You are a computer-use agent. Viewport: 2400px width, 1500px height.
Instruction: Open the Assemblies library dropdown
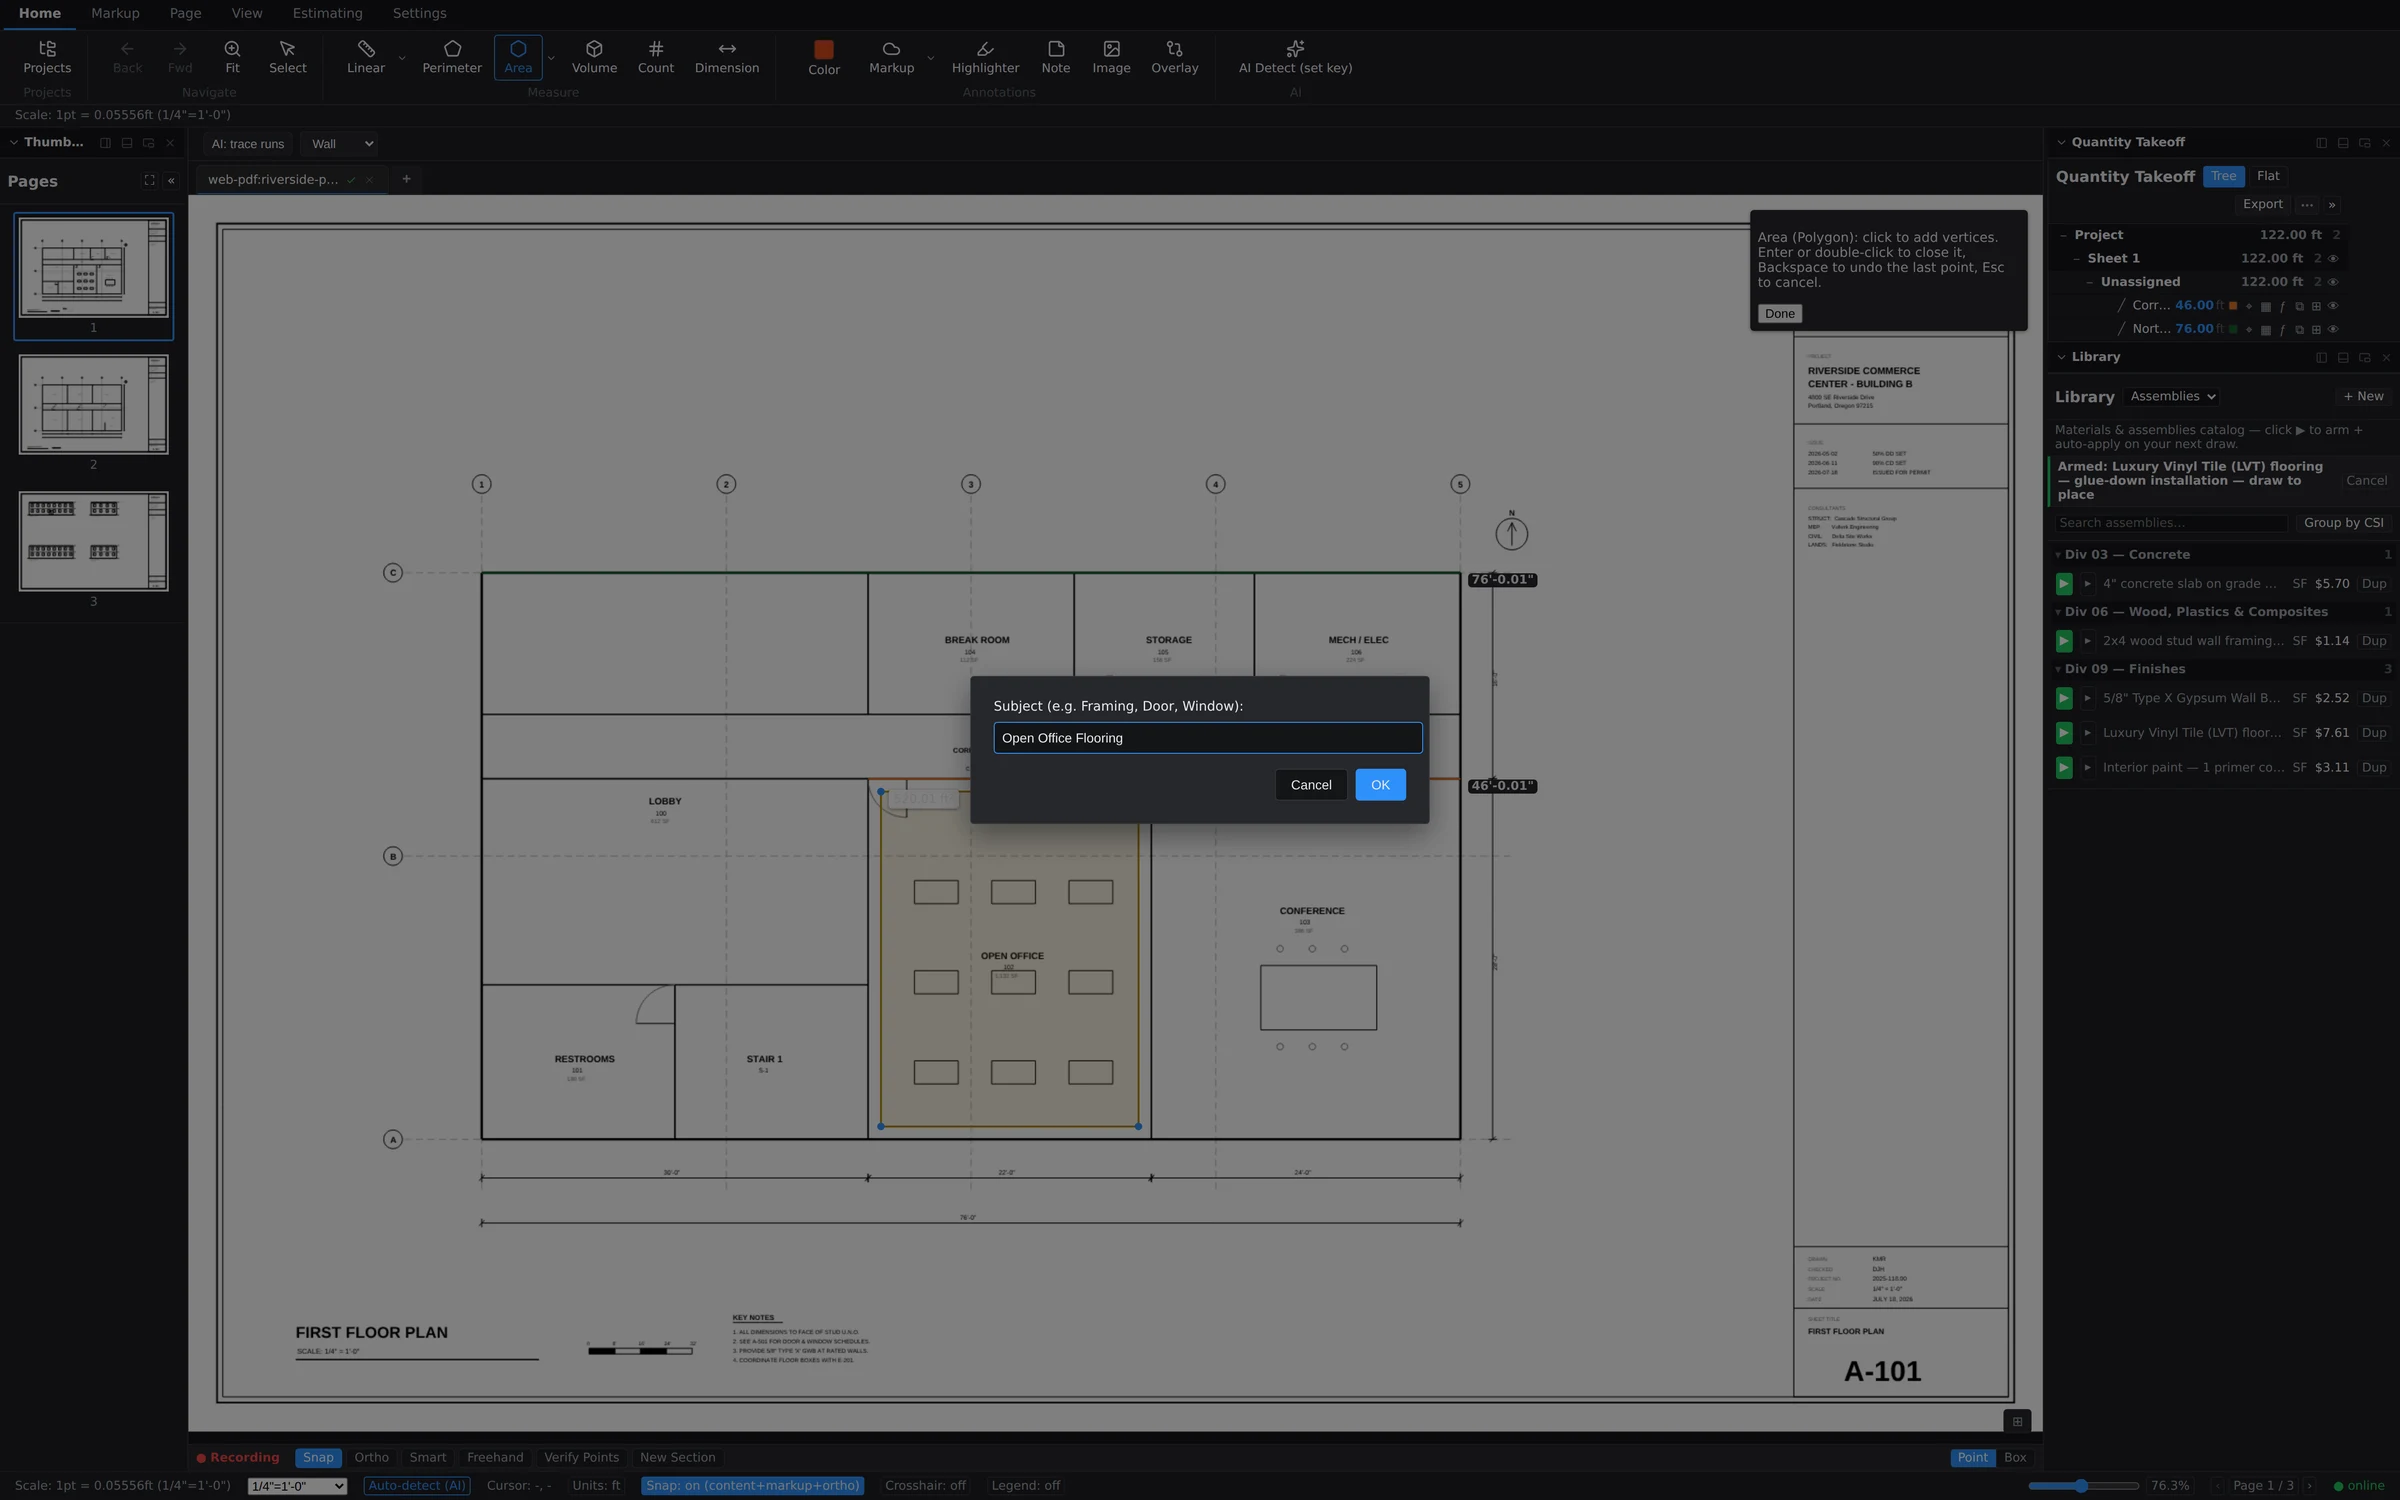[x=2172, y=397]
